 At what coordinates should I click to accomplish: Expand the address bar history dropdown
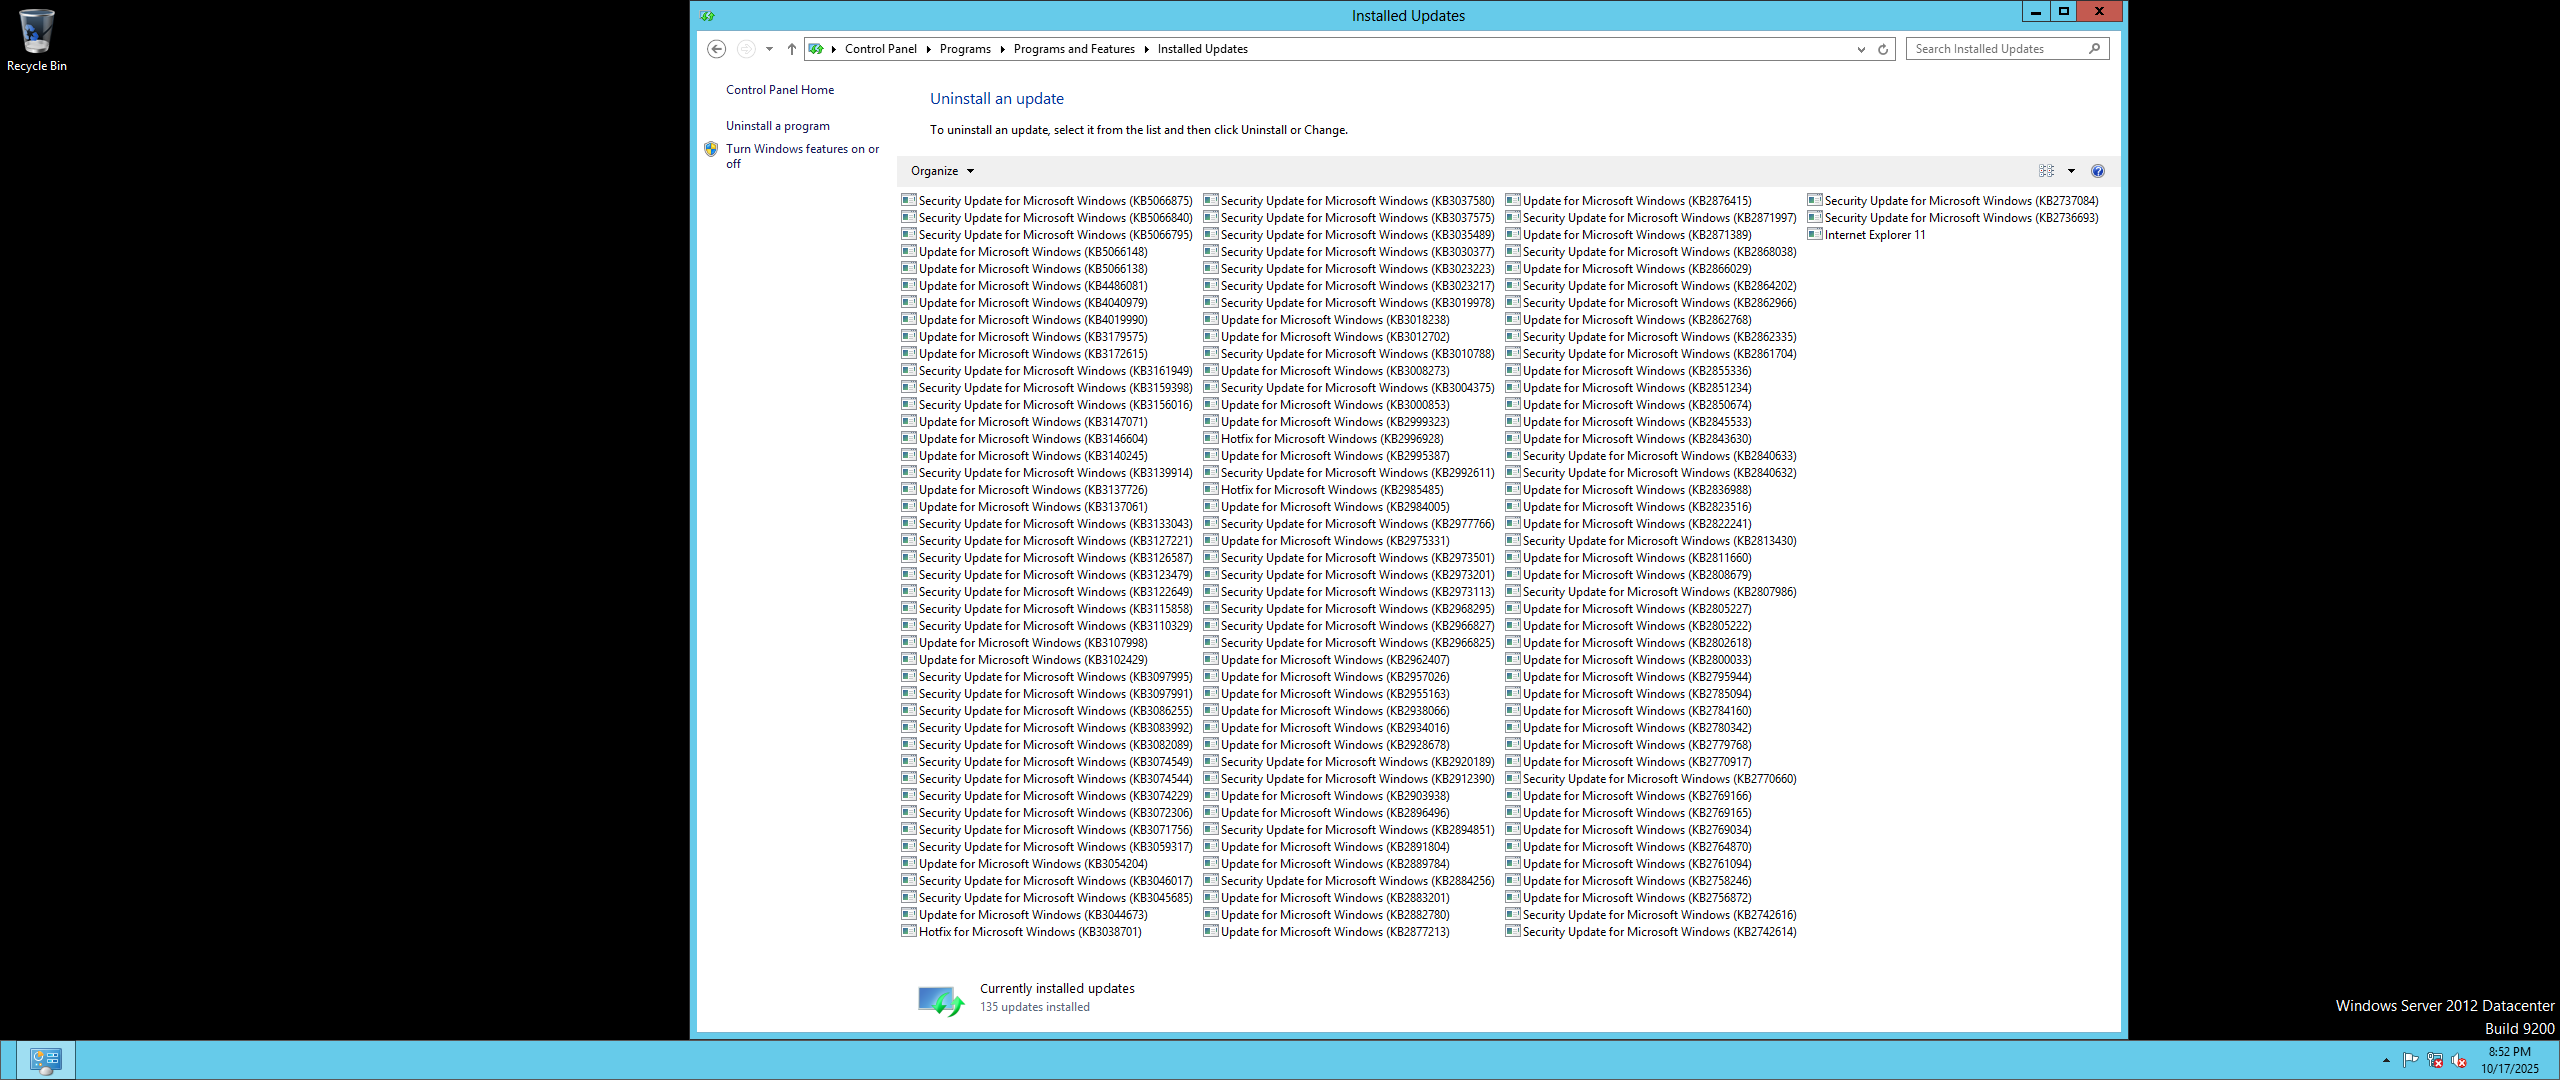tap(1861, 49)
